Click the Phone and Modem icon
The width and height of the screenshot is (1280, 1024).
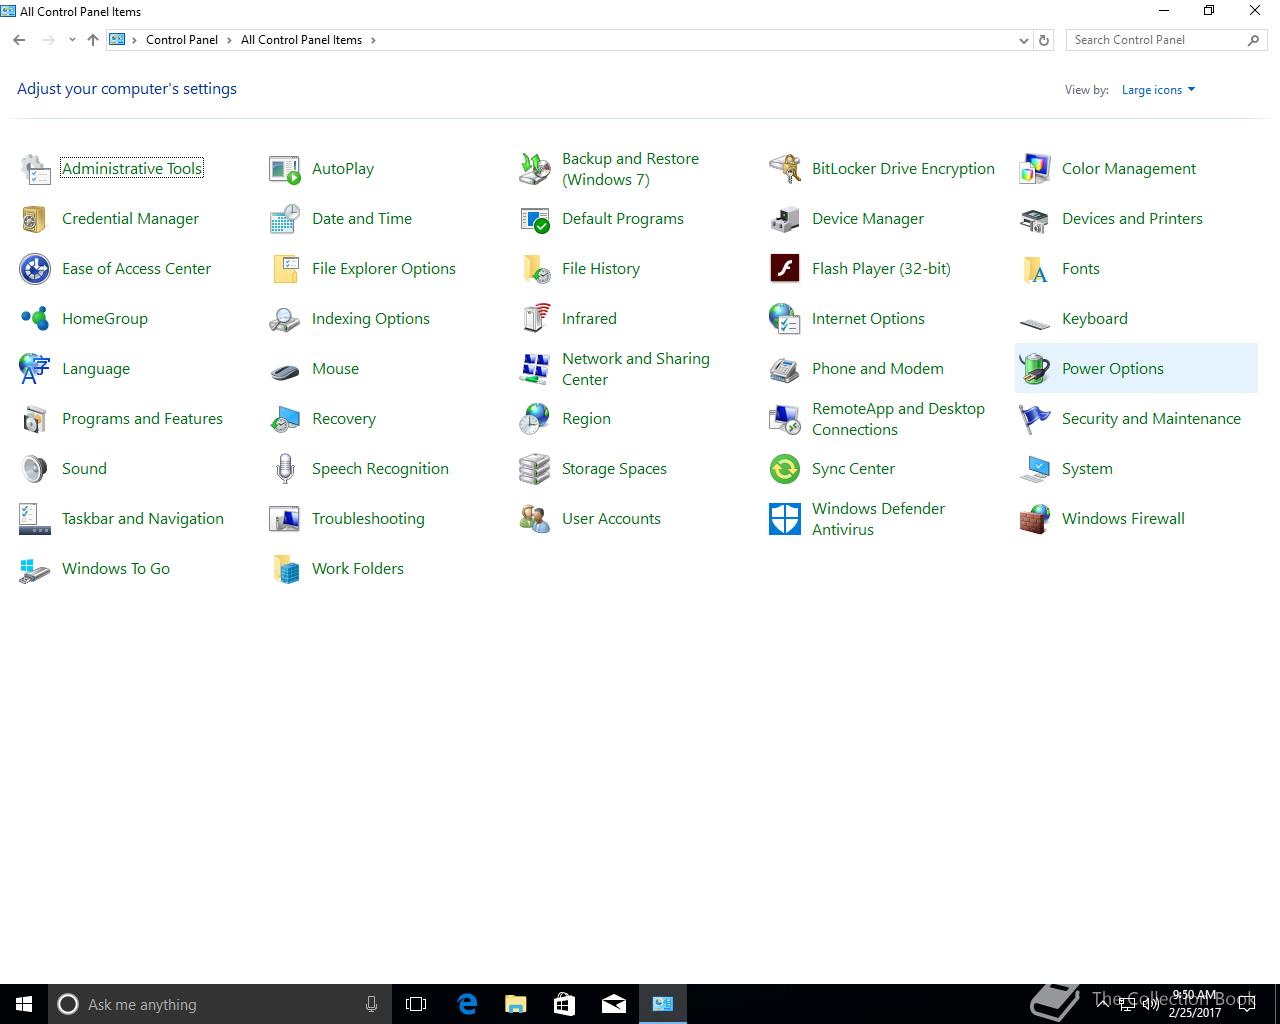pos(785,369)
